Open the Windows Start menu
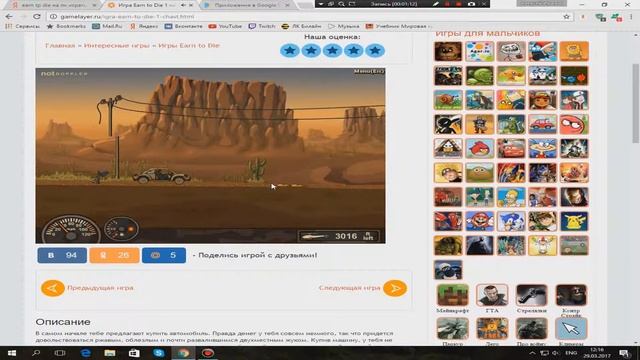Viewport: 640px width, 360px height. click(x=12, y=353)
